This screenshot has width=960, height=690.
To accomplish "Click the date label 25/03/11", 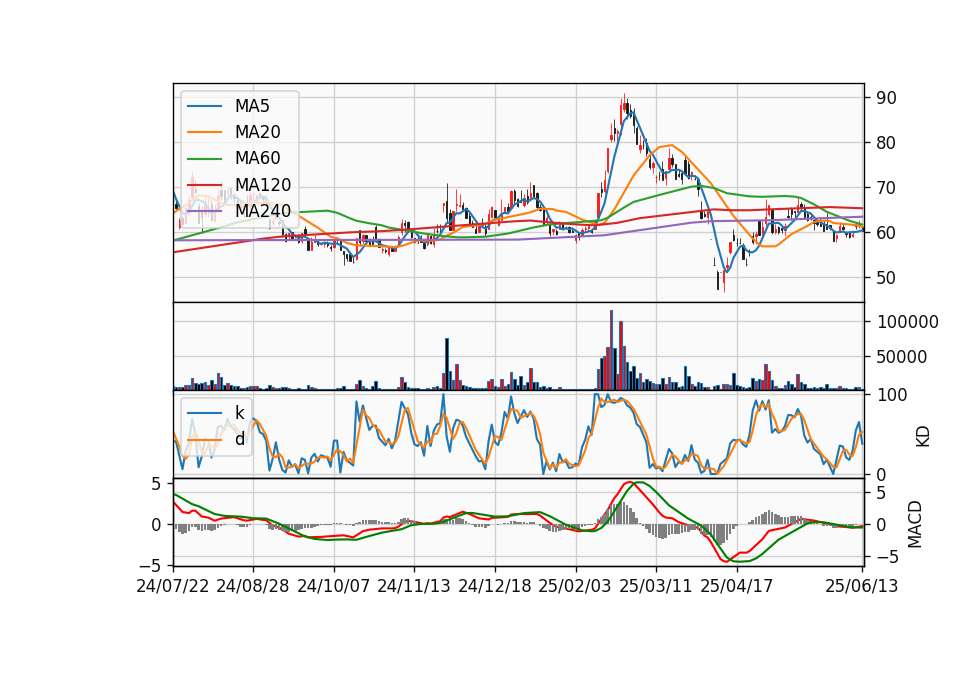I will point(656,586).
